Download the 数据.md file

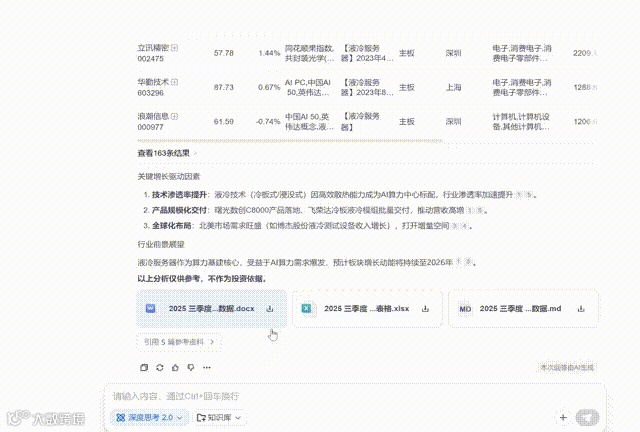click(581, 309)
